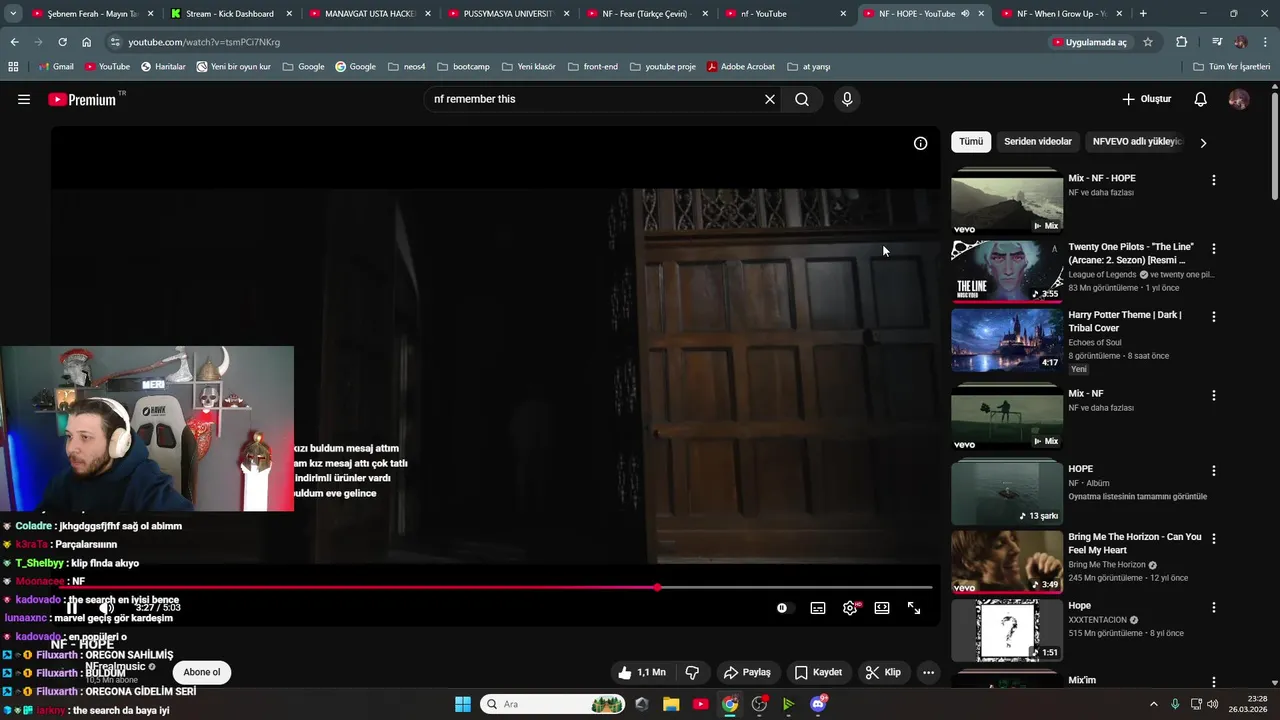Reload the page
Image resolution: width=1280 pixels, height=720 pixels.
[62, 42]
